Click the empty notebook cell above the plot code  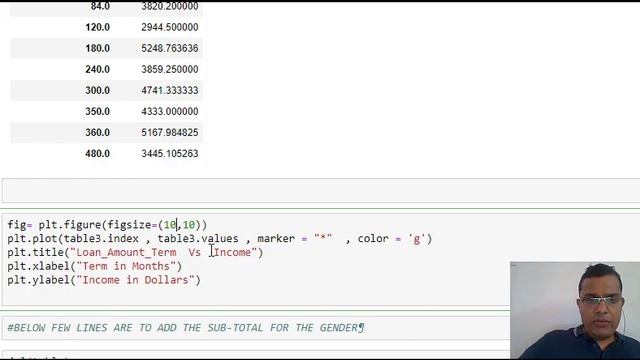321,190
